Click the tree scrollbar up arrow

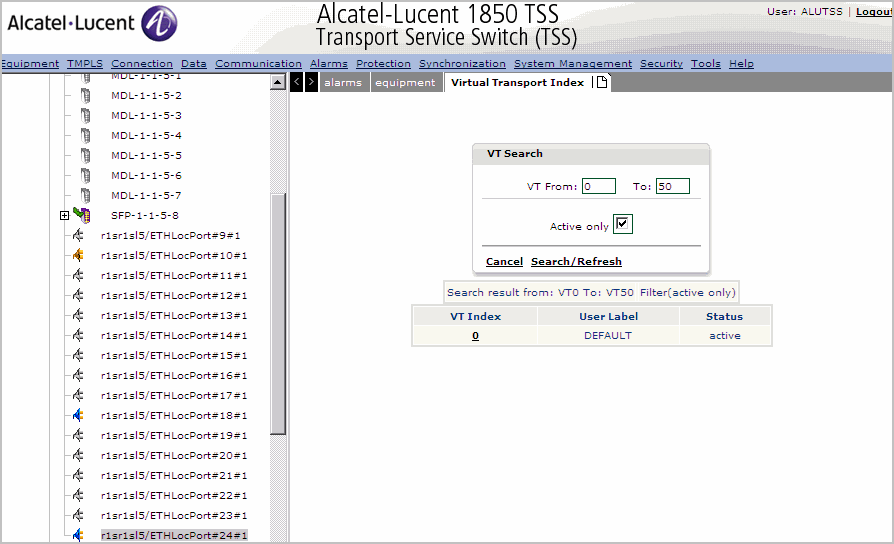(x=278, y=82)
